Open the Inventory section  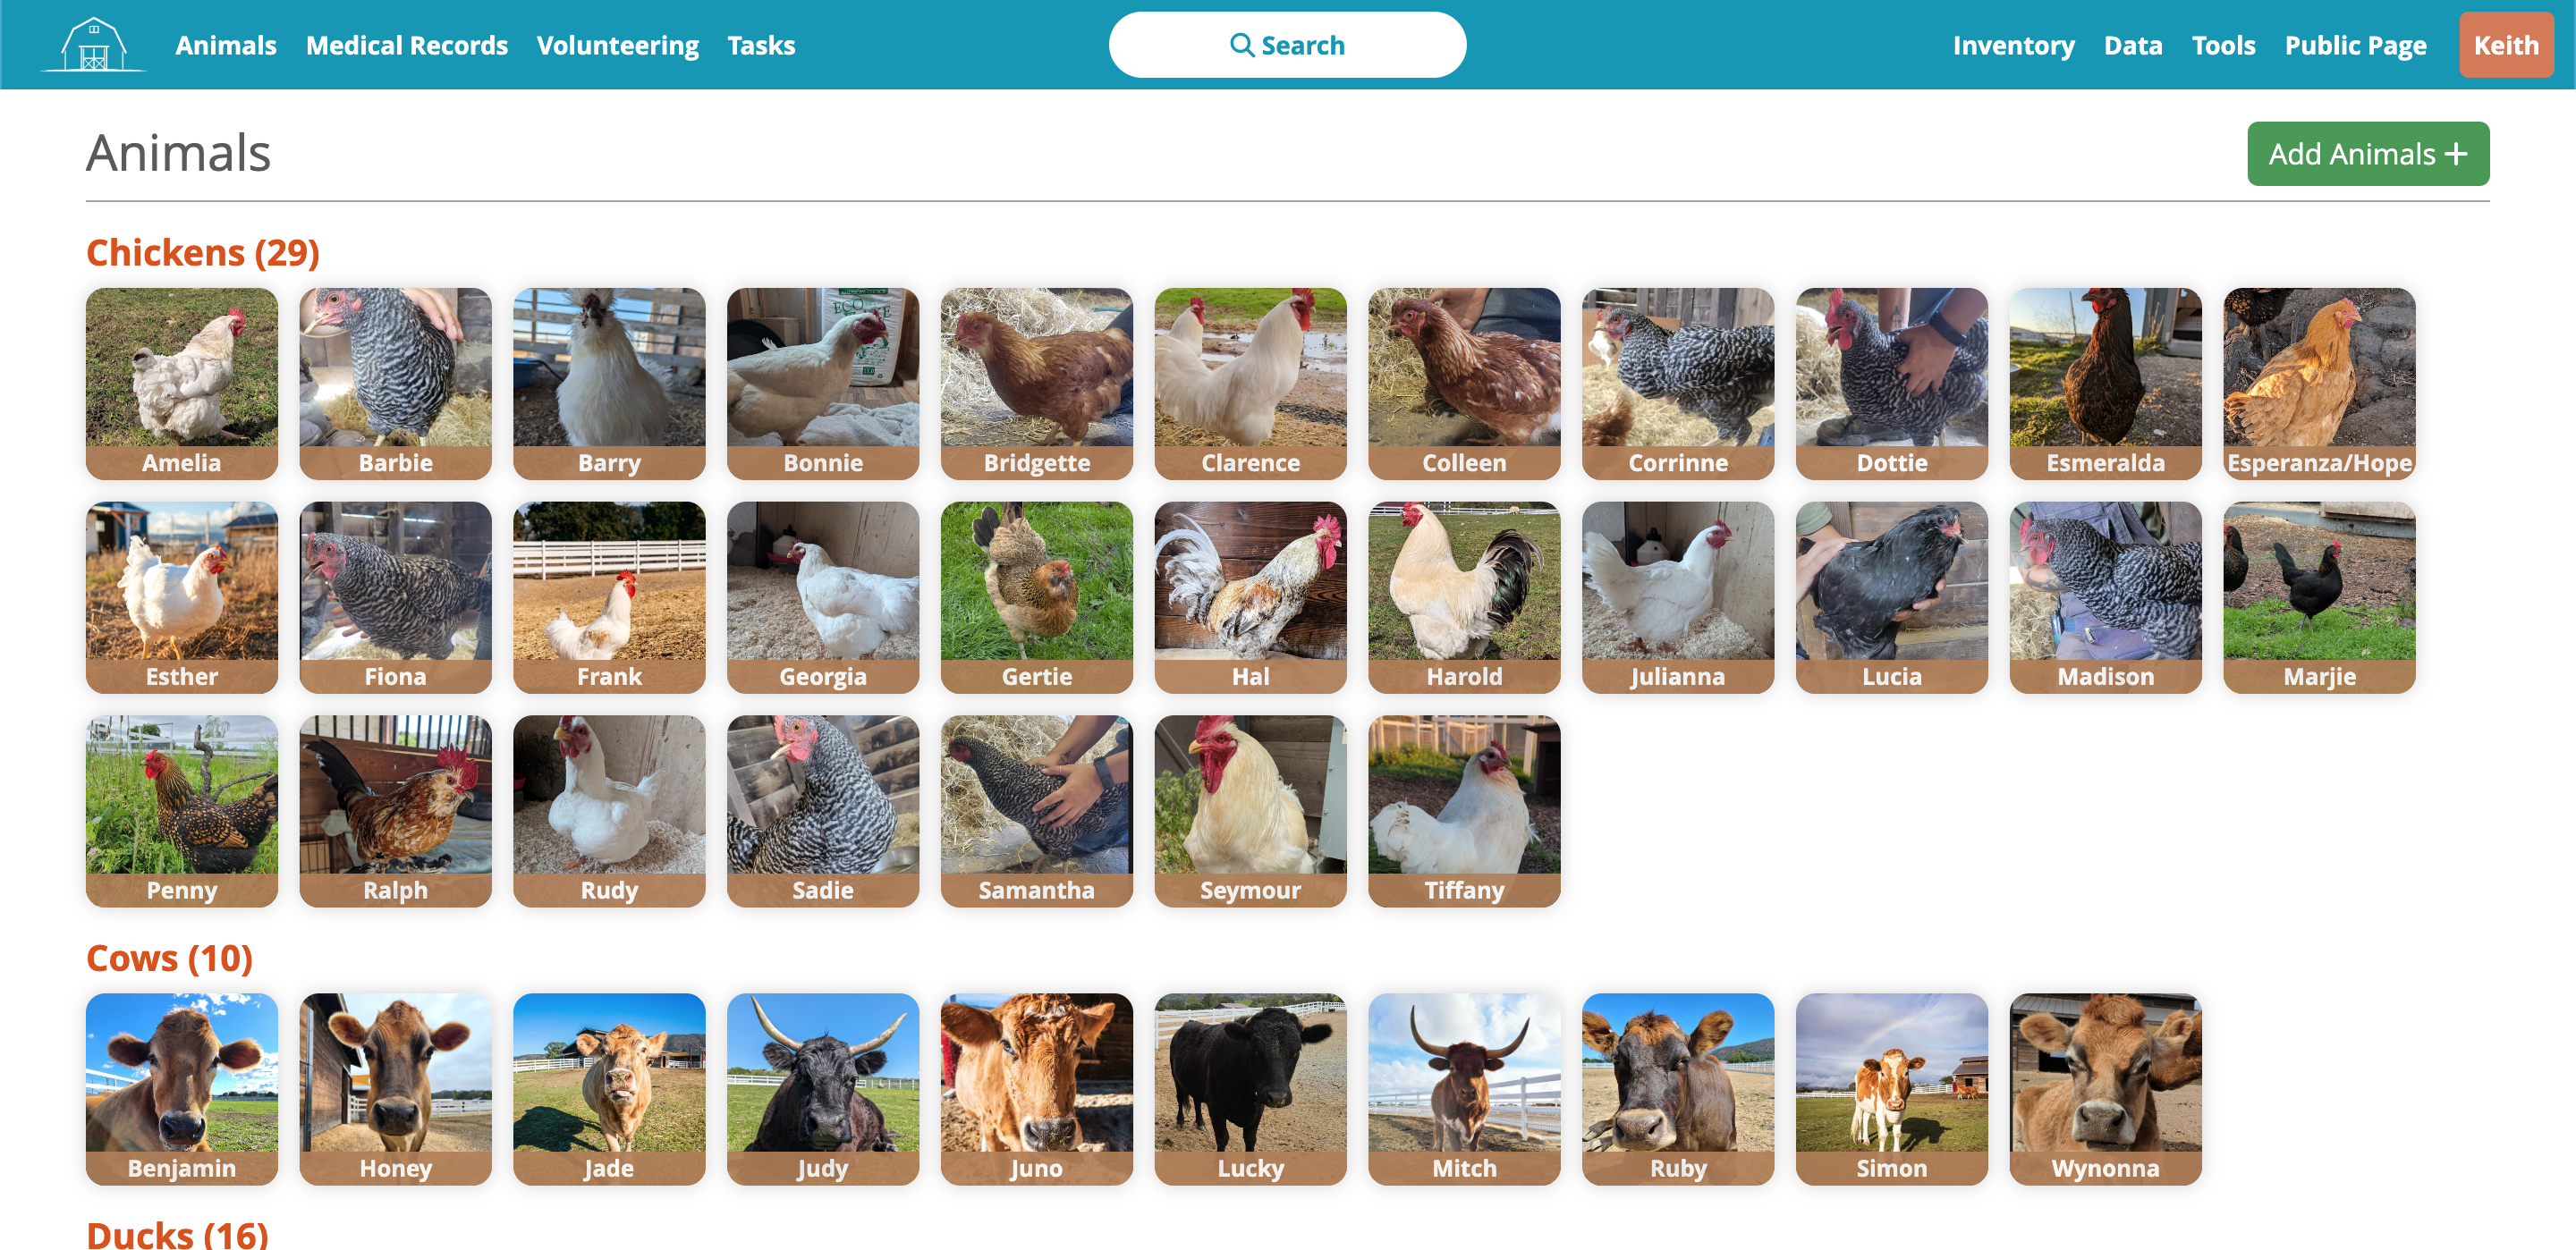coord(2013,45)
